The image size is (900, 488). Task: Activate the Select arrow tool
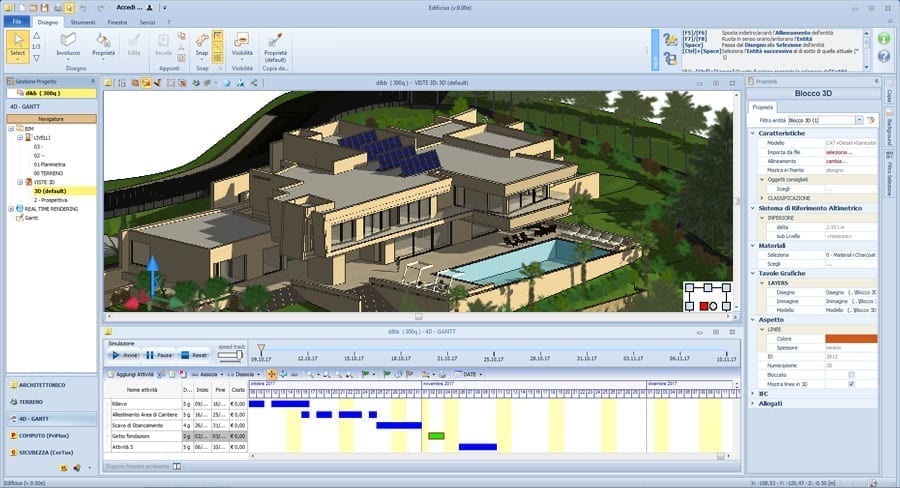(x=18, y=45)
